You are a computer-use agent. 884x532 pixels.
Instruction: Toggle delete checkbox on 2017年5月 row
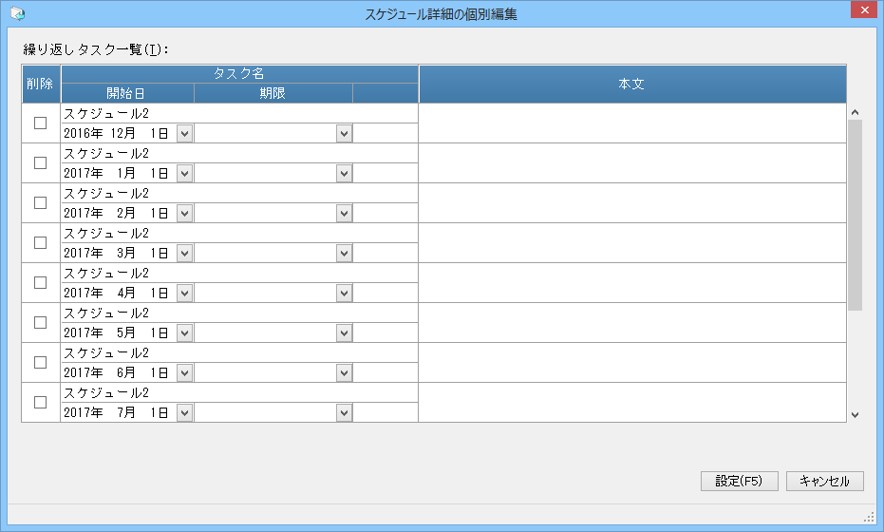[40, 322]
